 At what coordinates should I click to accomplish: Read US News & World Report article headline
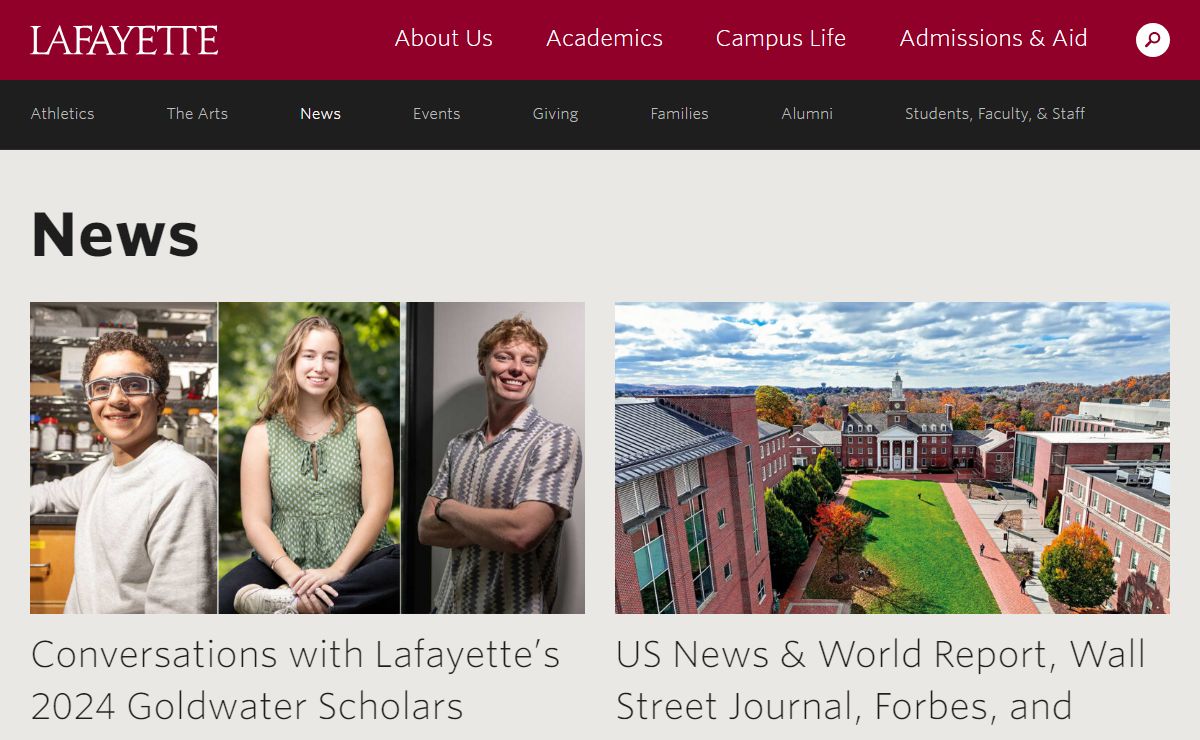(880, 680)
